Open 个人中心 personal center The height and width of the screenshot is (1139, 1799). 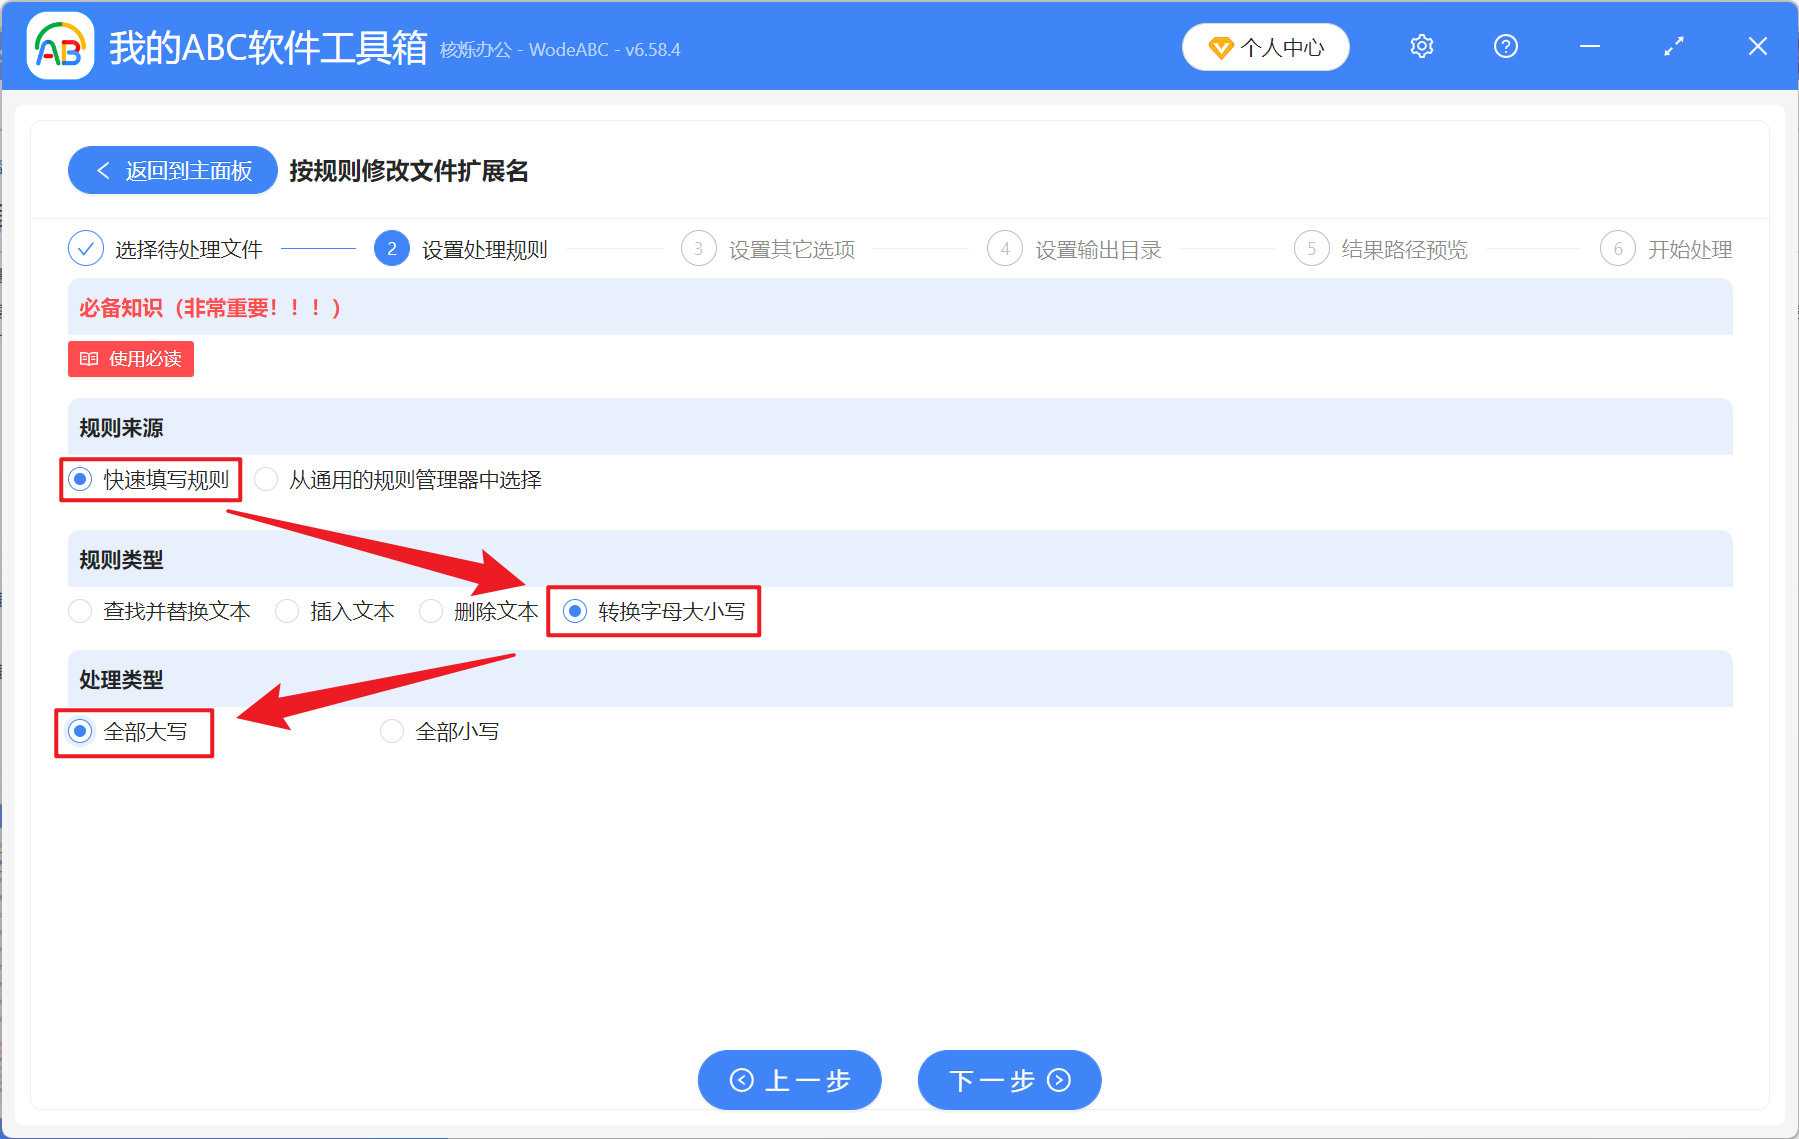[x=1266, y=47]
